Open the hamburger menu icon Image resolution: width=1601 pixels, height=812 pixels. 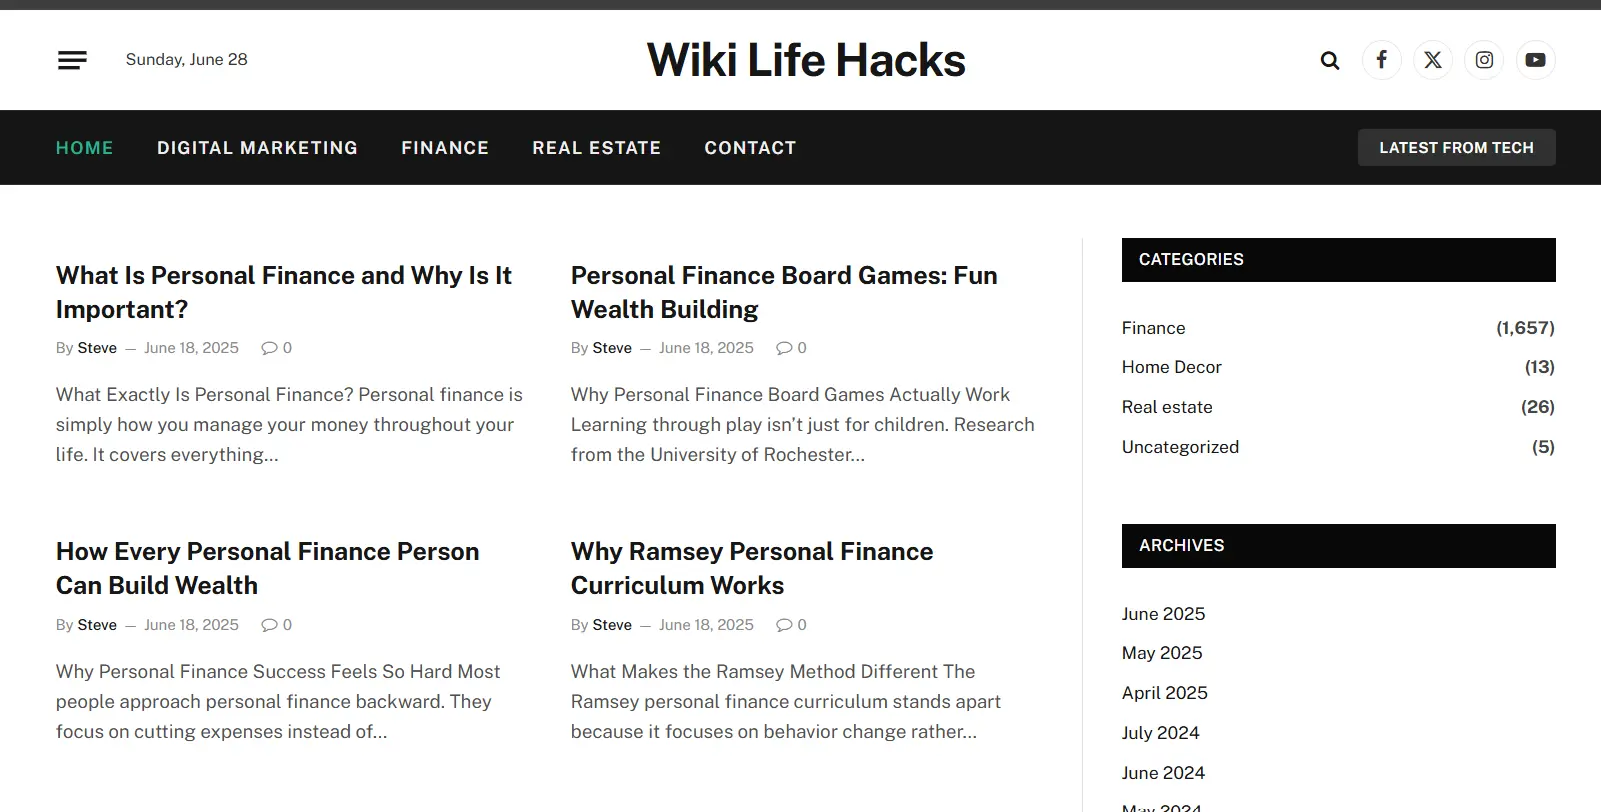click(72, 60)
